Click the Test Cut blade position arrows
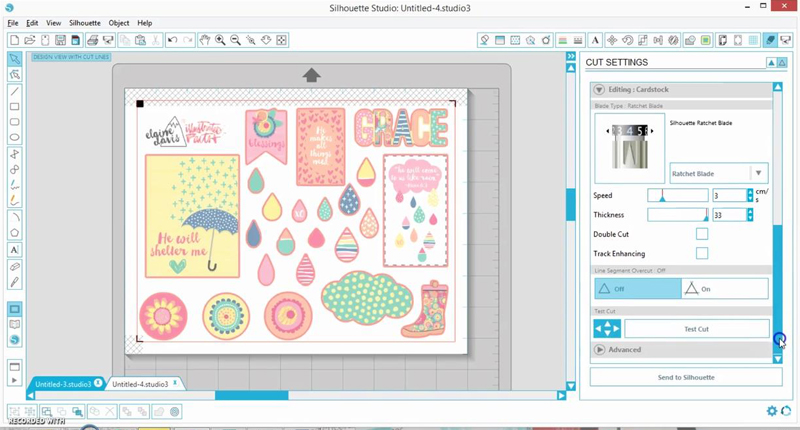 tap(607, 329)
